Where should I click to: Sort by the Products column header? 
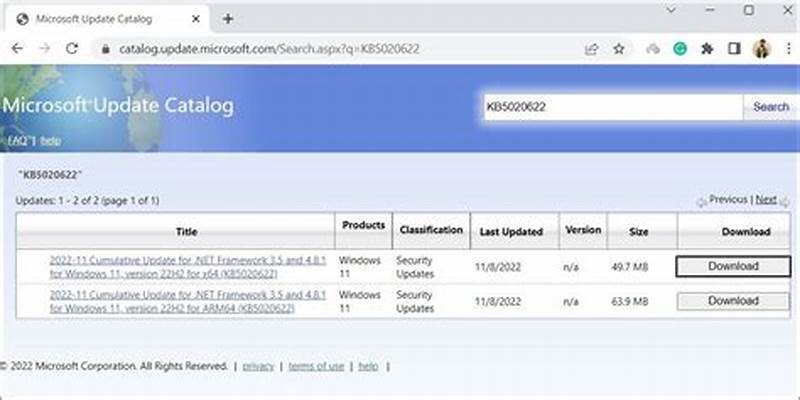point(363,225)
